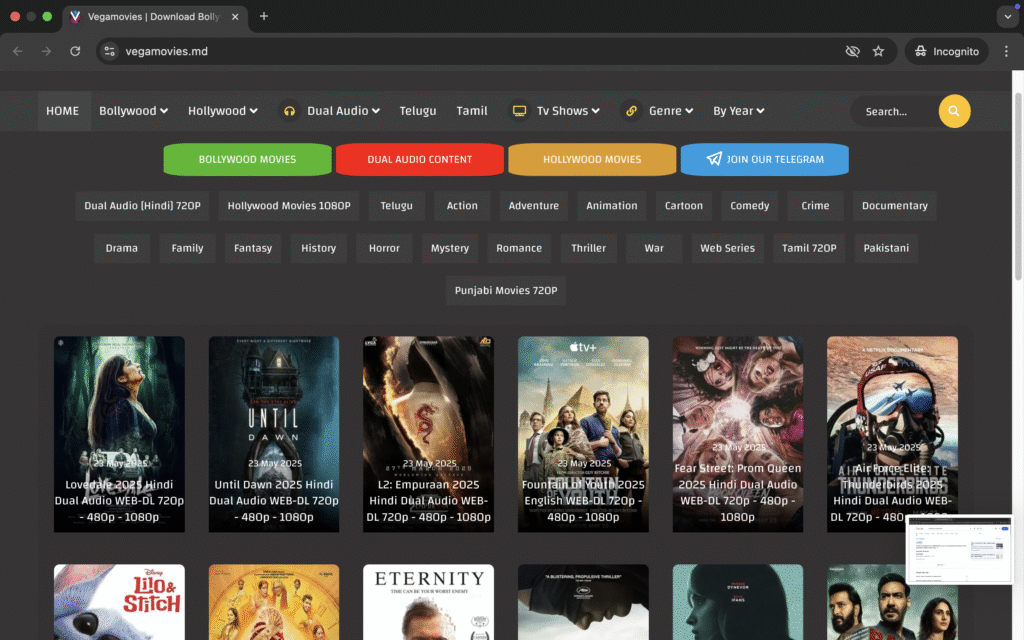Select the Action category tag
The image size is (1024, 640).
(462, 206)
